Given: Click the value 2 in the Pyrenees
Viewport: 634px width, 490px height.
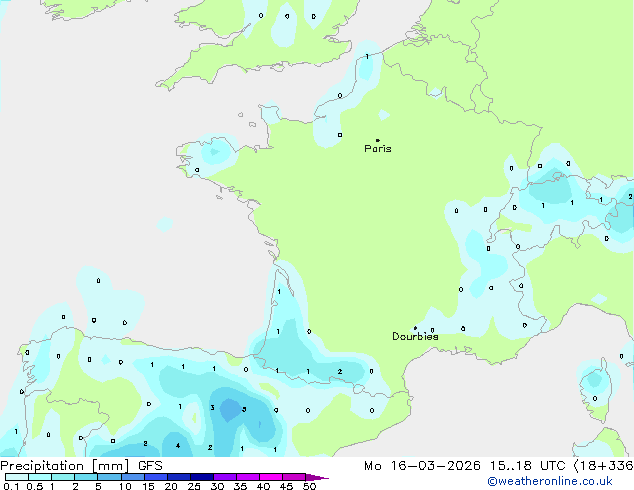Looking at the screenshot, I should coord(340,371).
